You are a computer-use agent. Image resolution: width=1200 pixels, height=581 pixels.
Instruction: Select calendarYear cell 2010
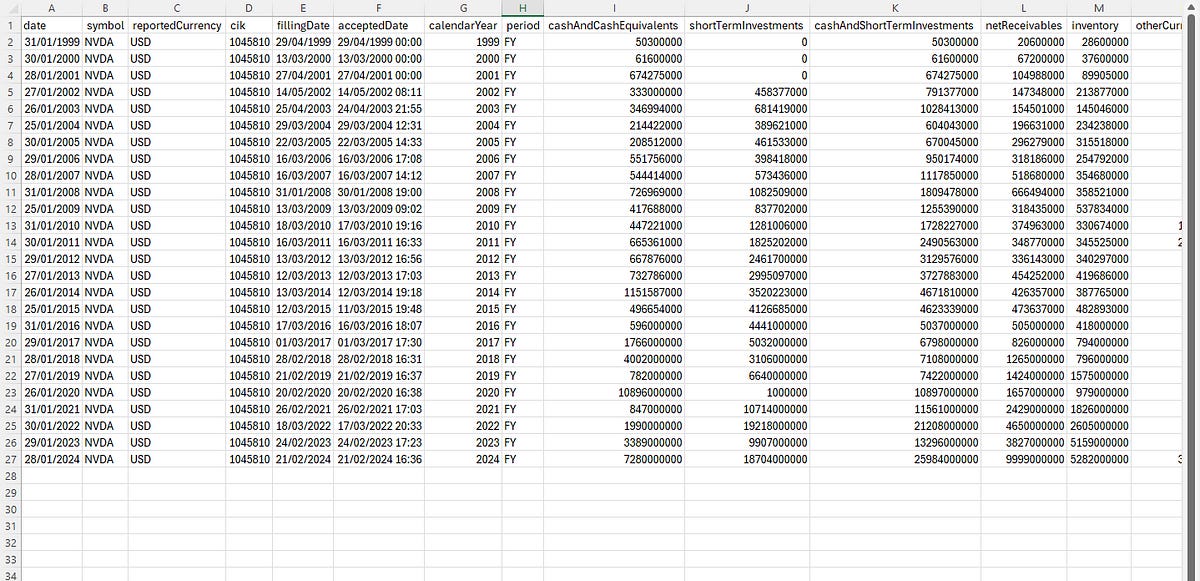[462, 226]
